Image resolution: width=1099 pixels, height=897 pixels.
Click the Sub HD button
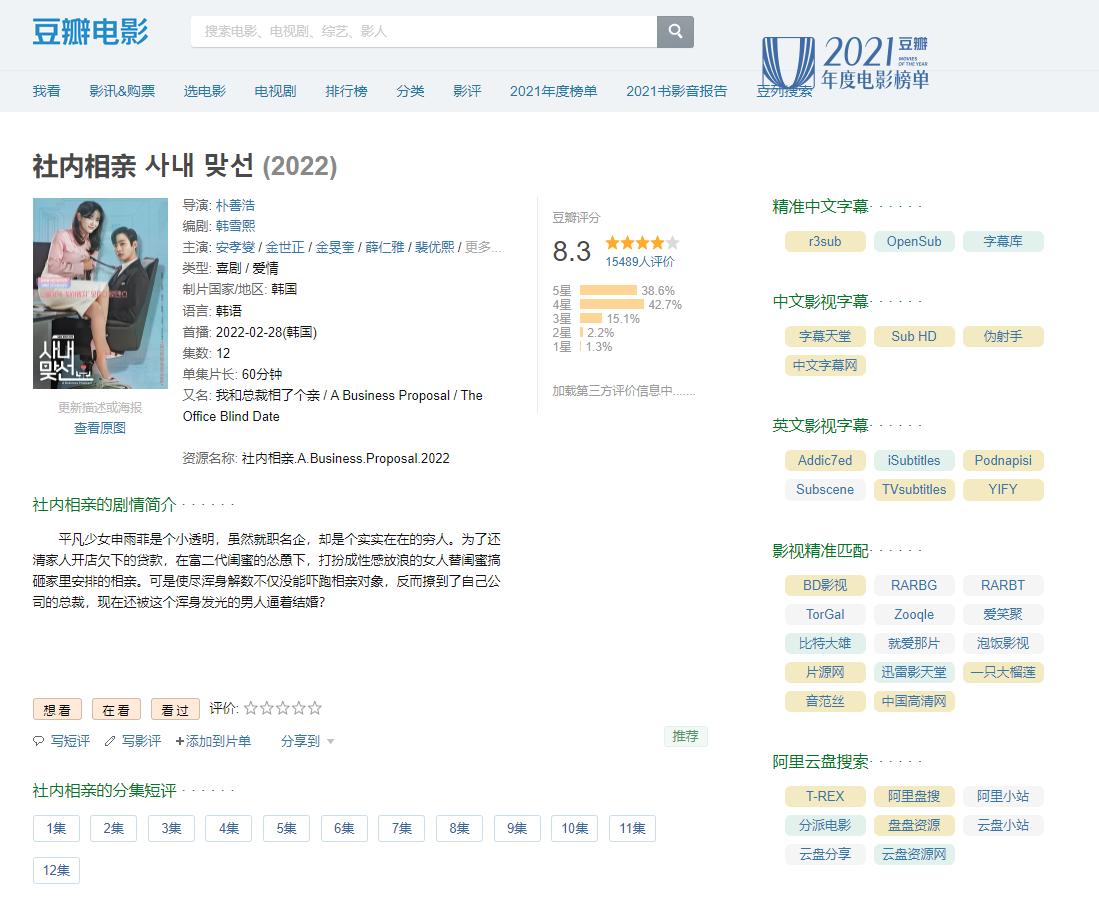[x=914, y=336]
